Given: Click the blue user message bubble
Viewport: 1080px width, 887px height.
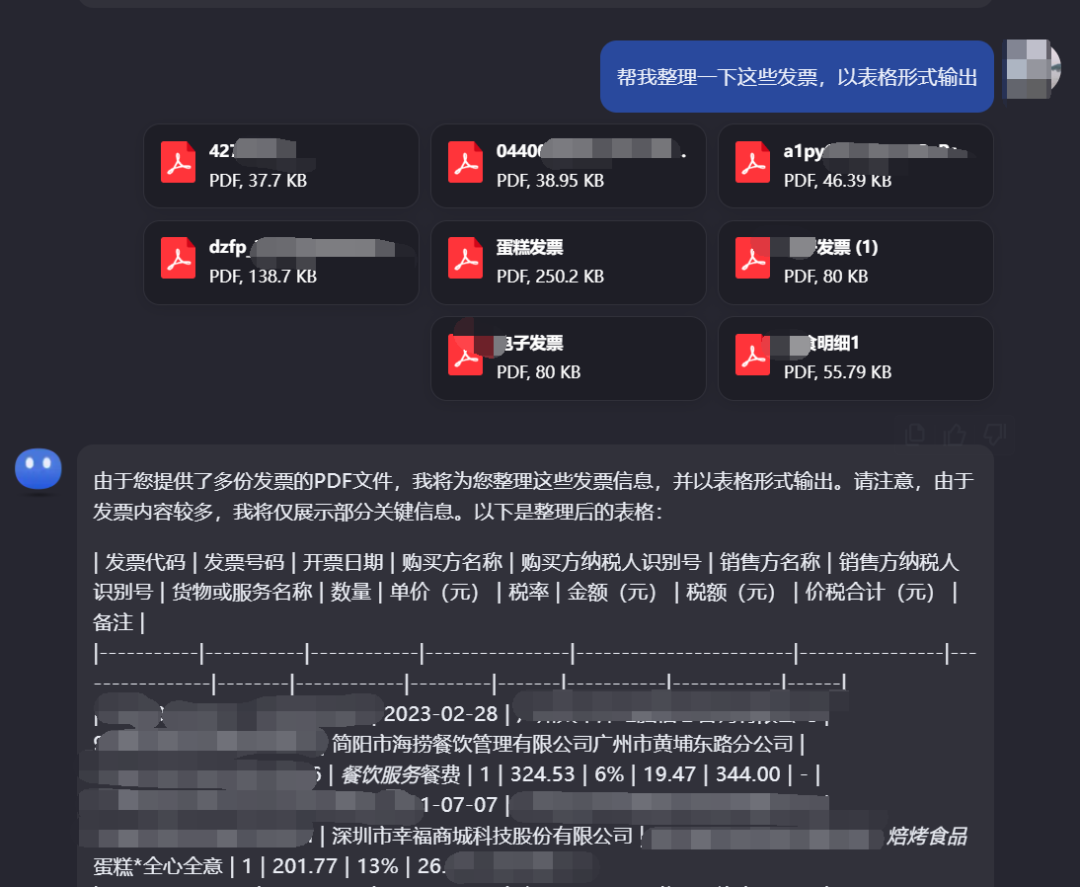Looking at the screenshot, I should click(x=796, y=77).
